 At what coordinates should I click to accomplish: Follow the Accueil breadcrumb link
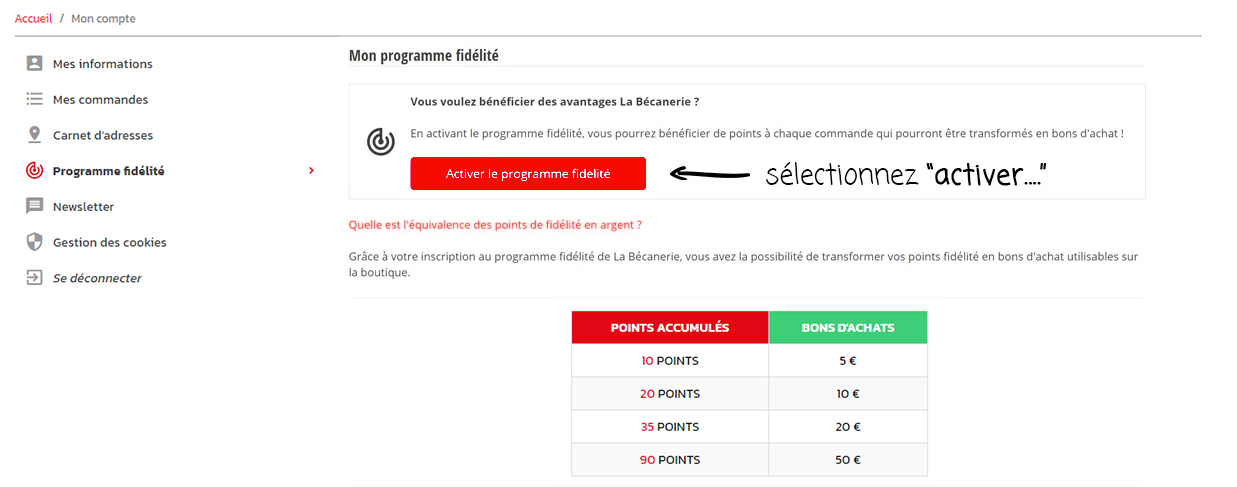click(x=33, y=19)
